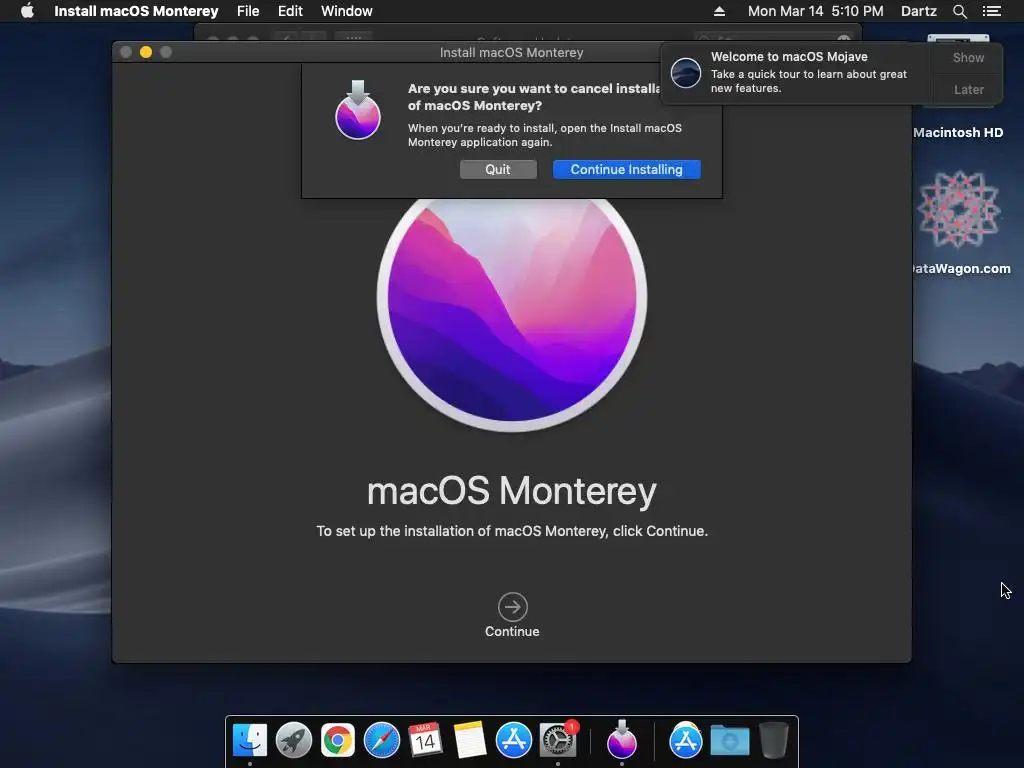Click the minimize yellow button of installer window
The image size is (1024, 768).
click(x=146, y=52)
